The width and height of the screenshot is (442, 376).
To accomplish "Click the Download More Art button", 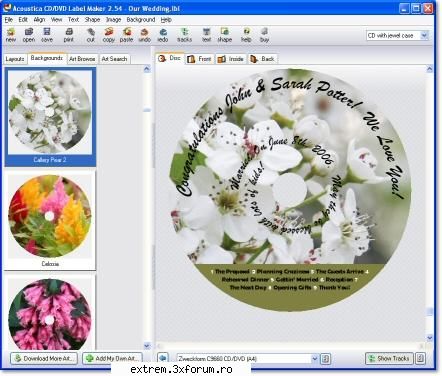I will pos(44,358).
